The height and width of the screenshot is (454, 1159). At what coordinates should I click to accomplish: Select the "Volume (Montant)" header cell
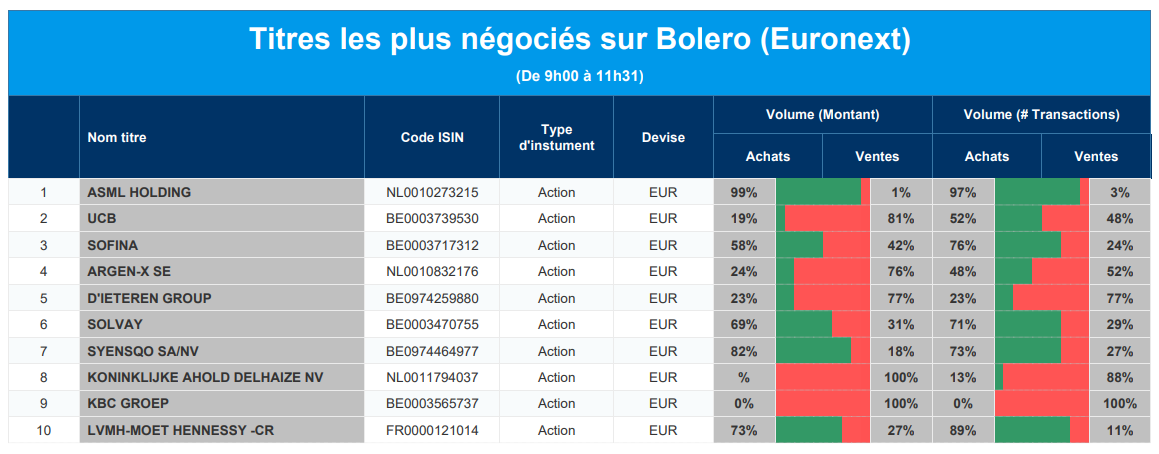822,115
